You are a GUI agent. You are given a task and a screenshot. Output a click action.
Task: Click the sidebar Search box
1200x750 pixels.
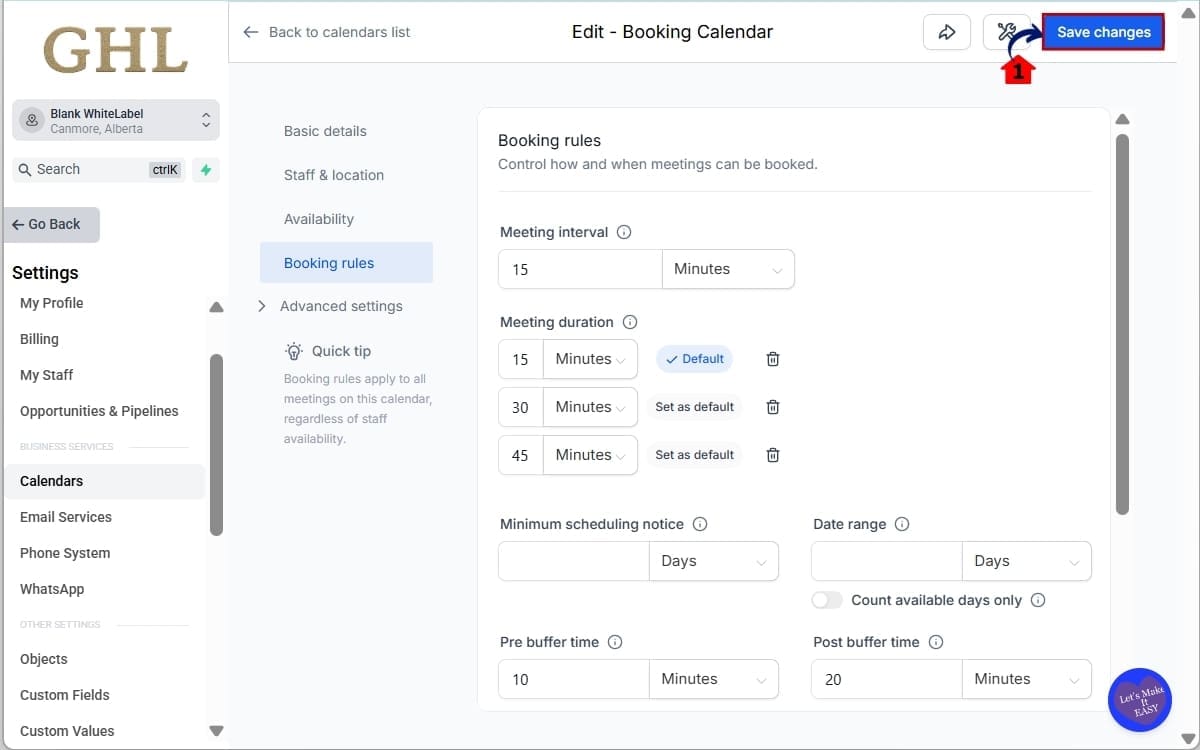[x=100, y=170]
